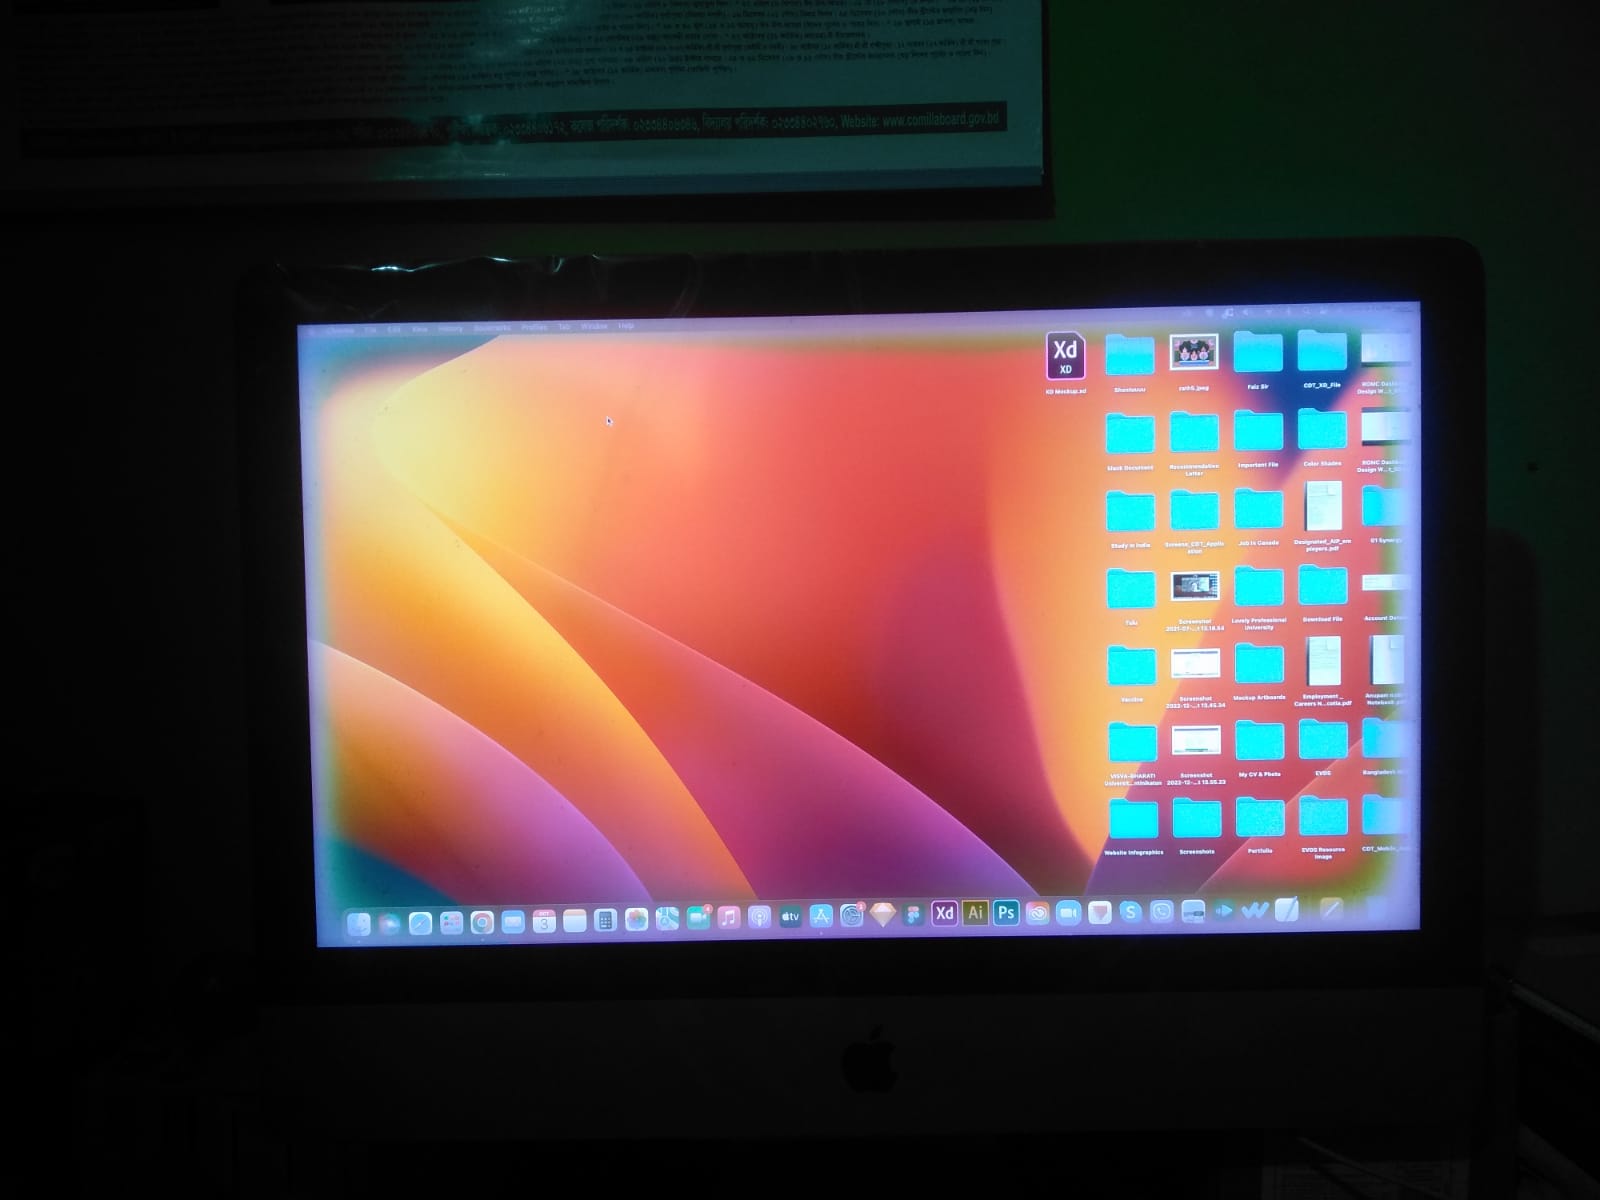Open Zoom from the Dock

pyautogui.click(x=1068, y=913)
